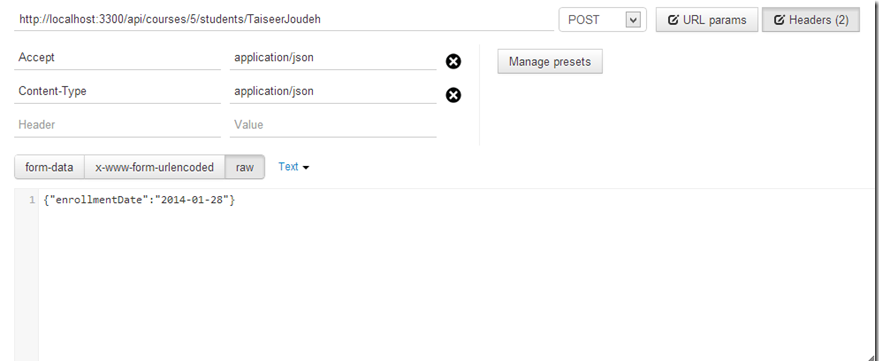Click the request URL field
This screenshot has height=361, width=879.
coord(284,19)
